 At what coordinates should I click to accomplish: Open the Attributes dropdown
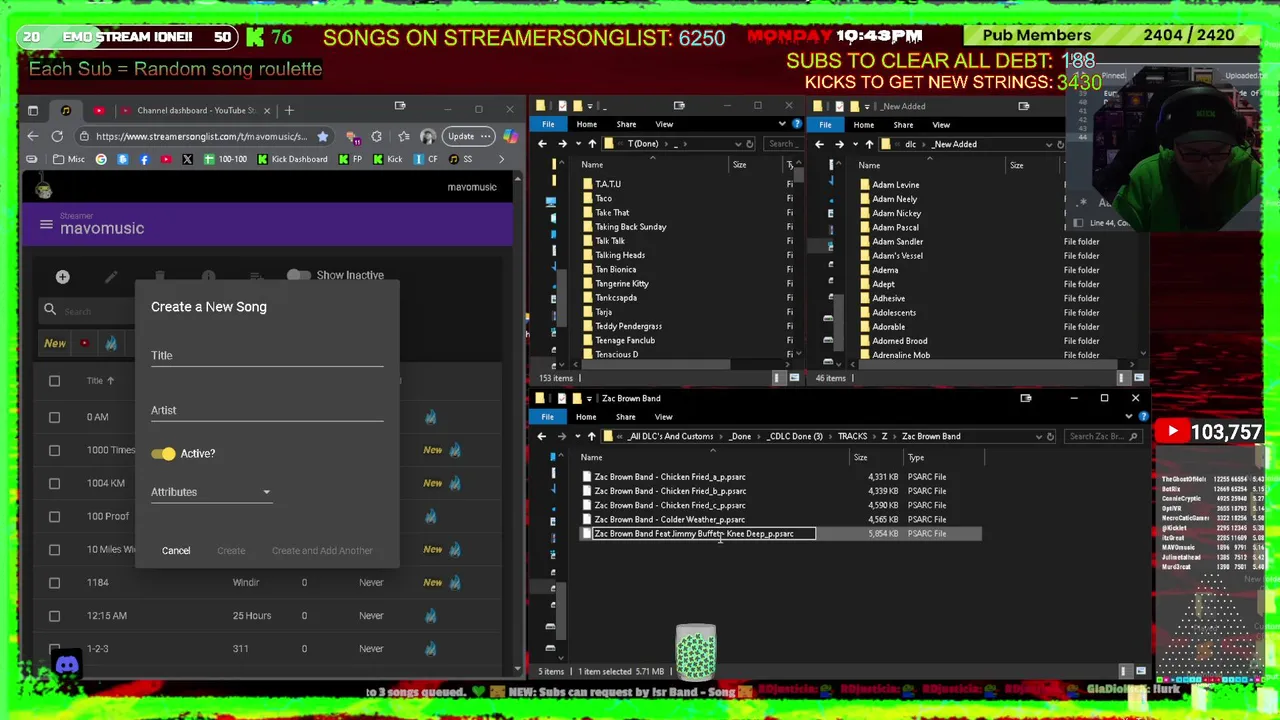pyautogui.click(x=211, y=492)
